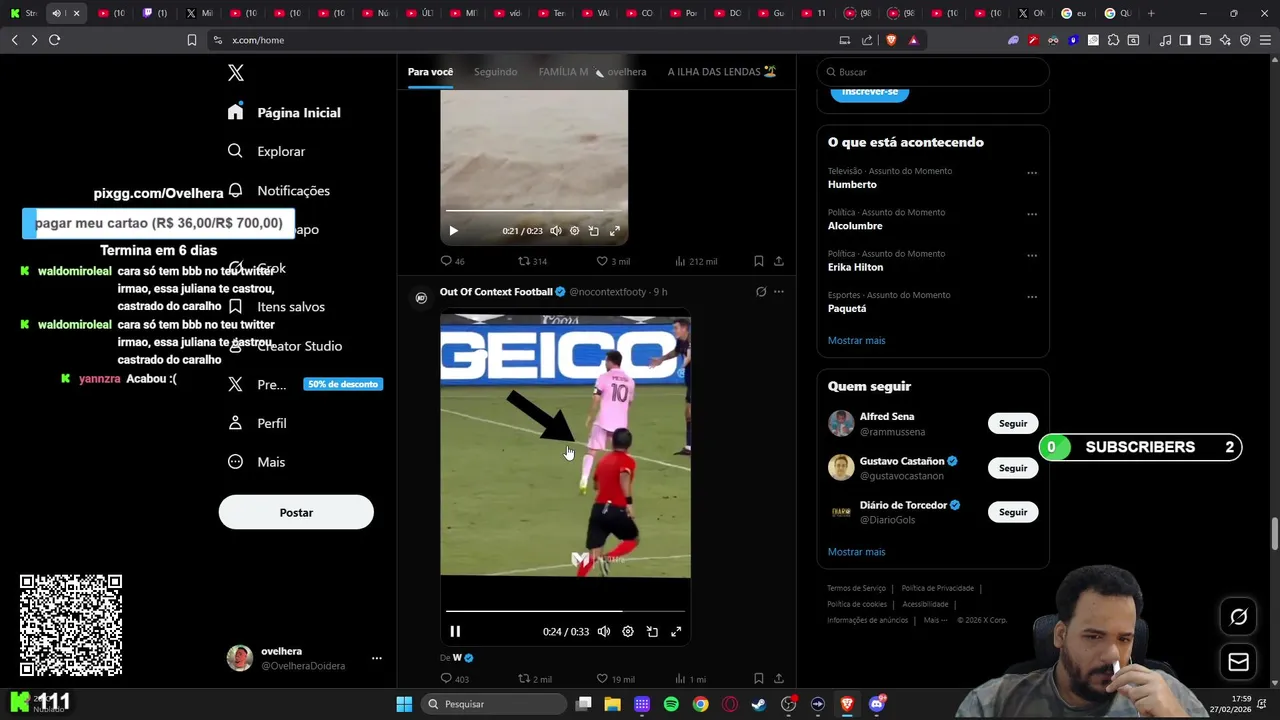This screenshot has height=720, width=1280.
Task: Open the floating messages envelope button
Action: coord(1238,662)
